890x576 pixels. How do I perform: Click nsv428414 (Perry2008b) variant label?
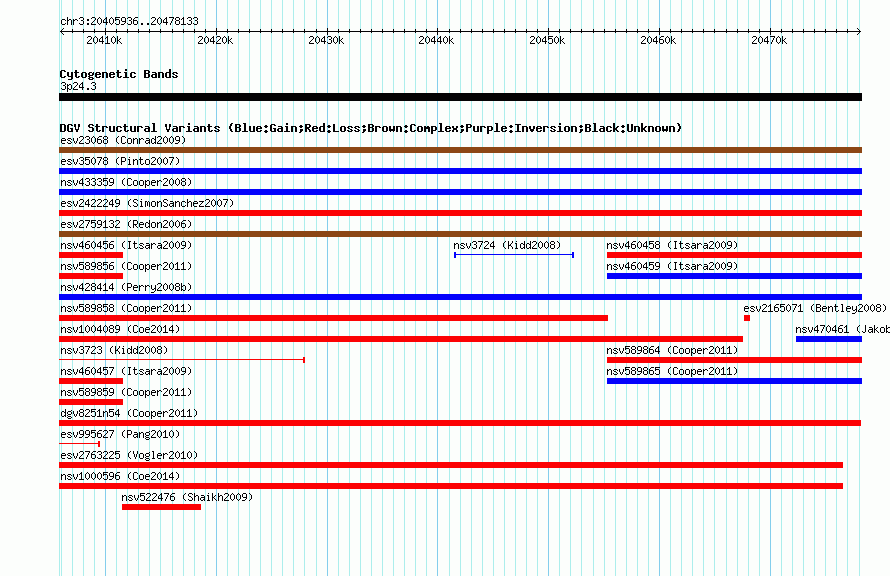point(126,287)
